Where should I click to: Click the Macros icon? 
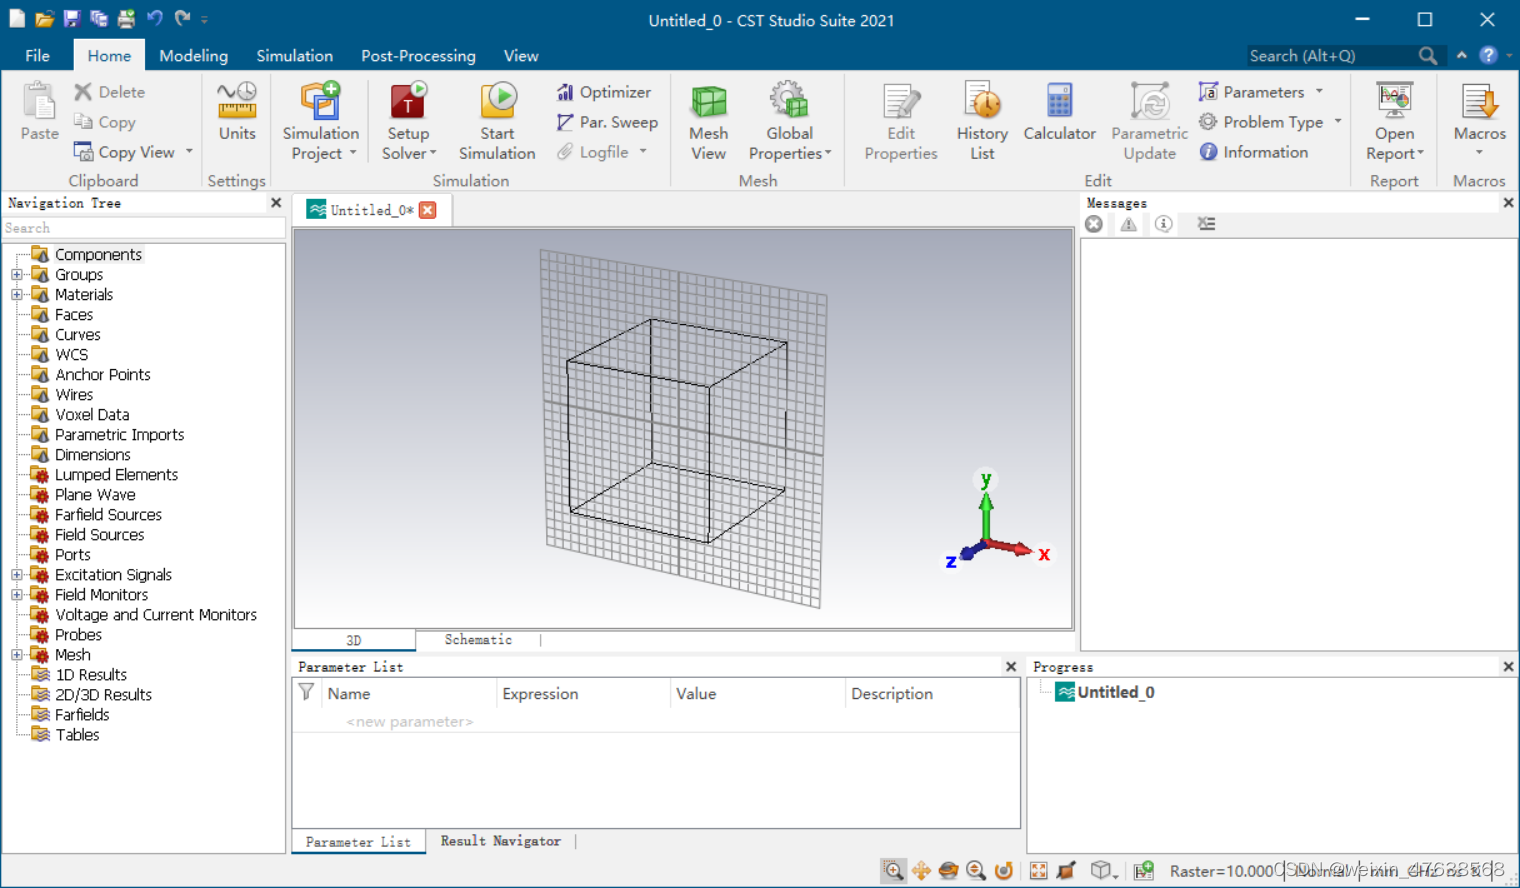pyautogui.click(x=1479, y=101)
